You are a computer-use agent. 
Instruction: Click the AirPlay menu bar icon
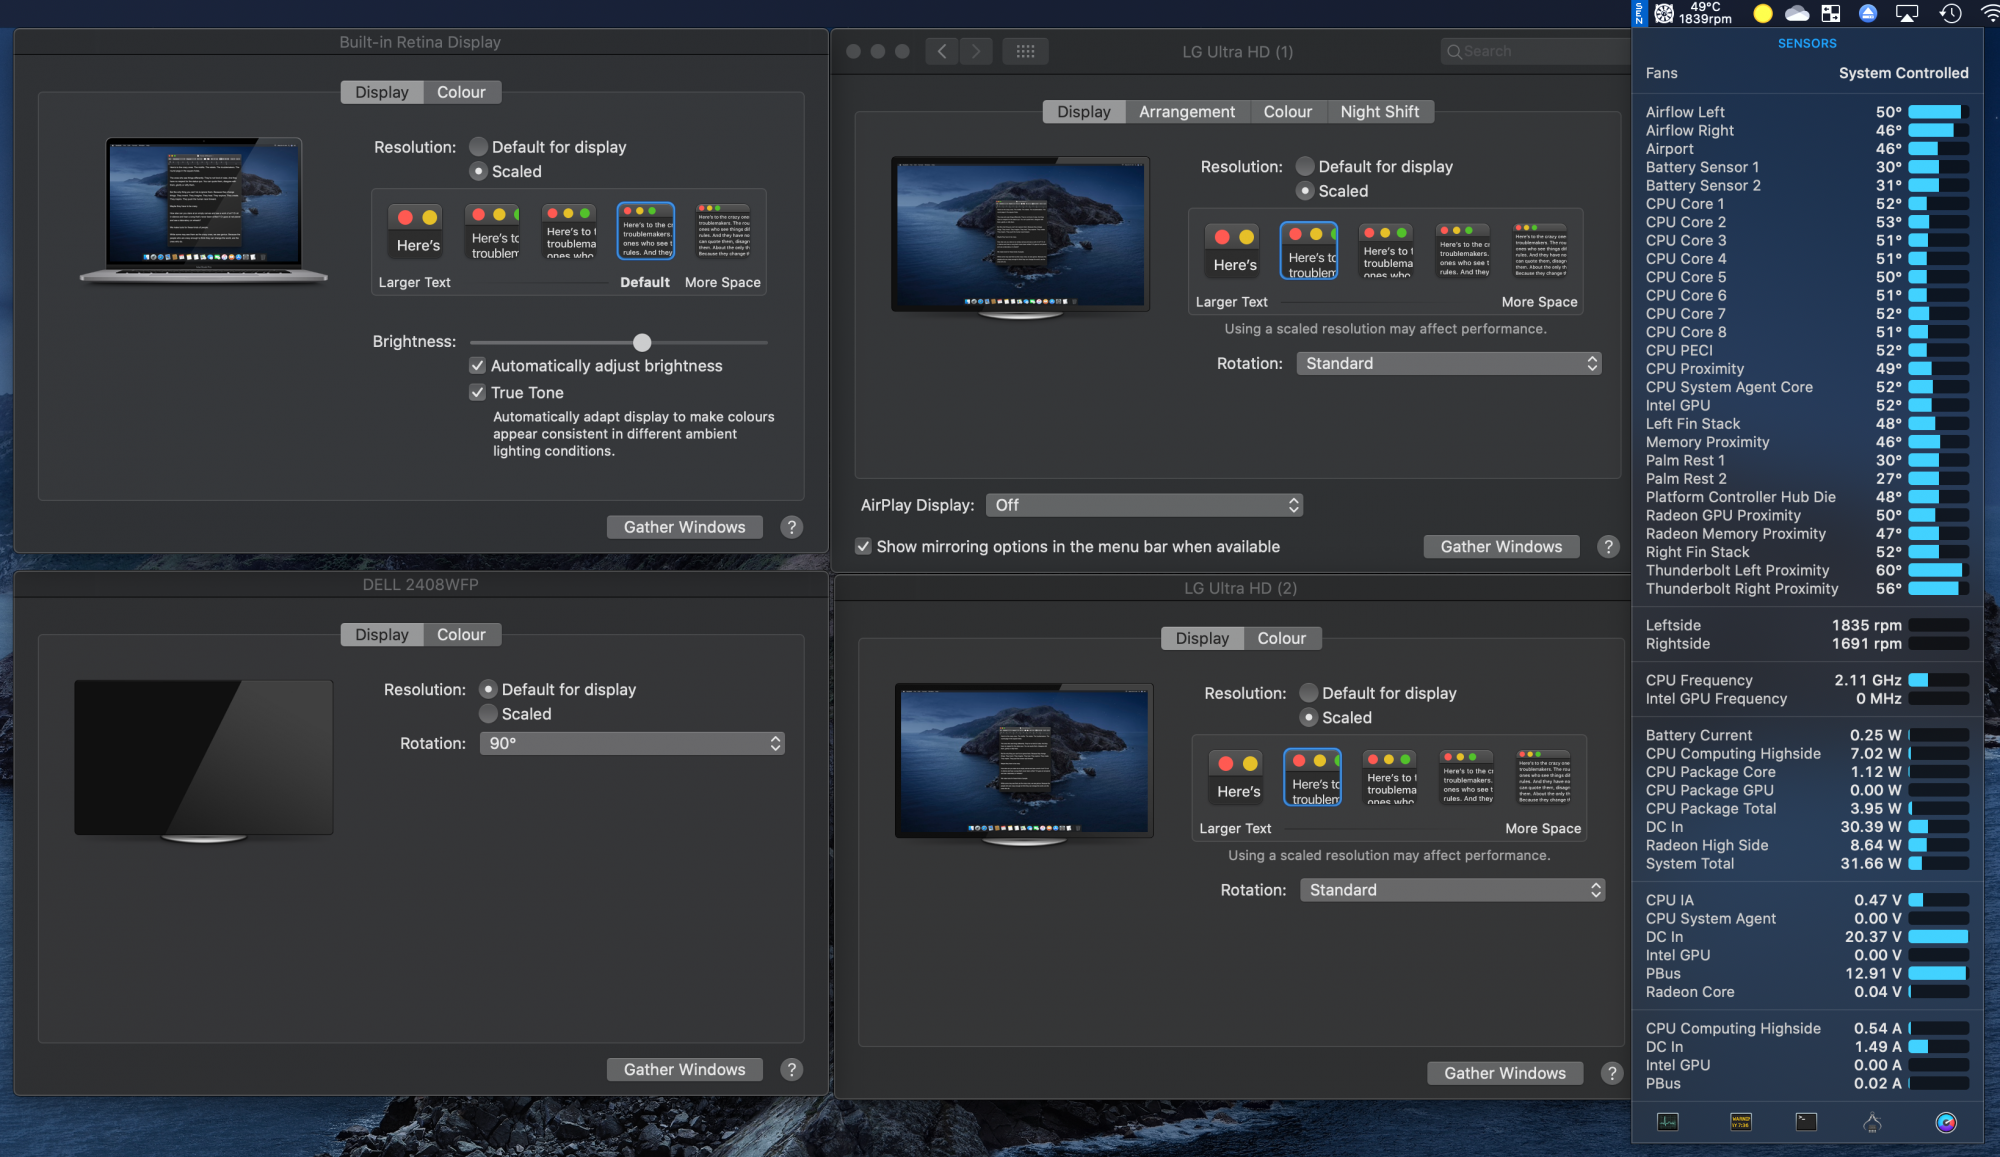[1907, 13]
